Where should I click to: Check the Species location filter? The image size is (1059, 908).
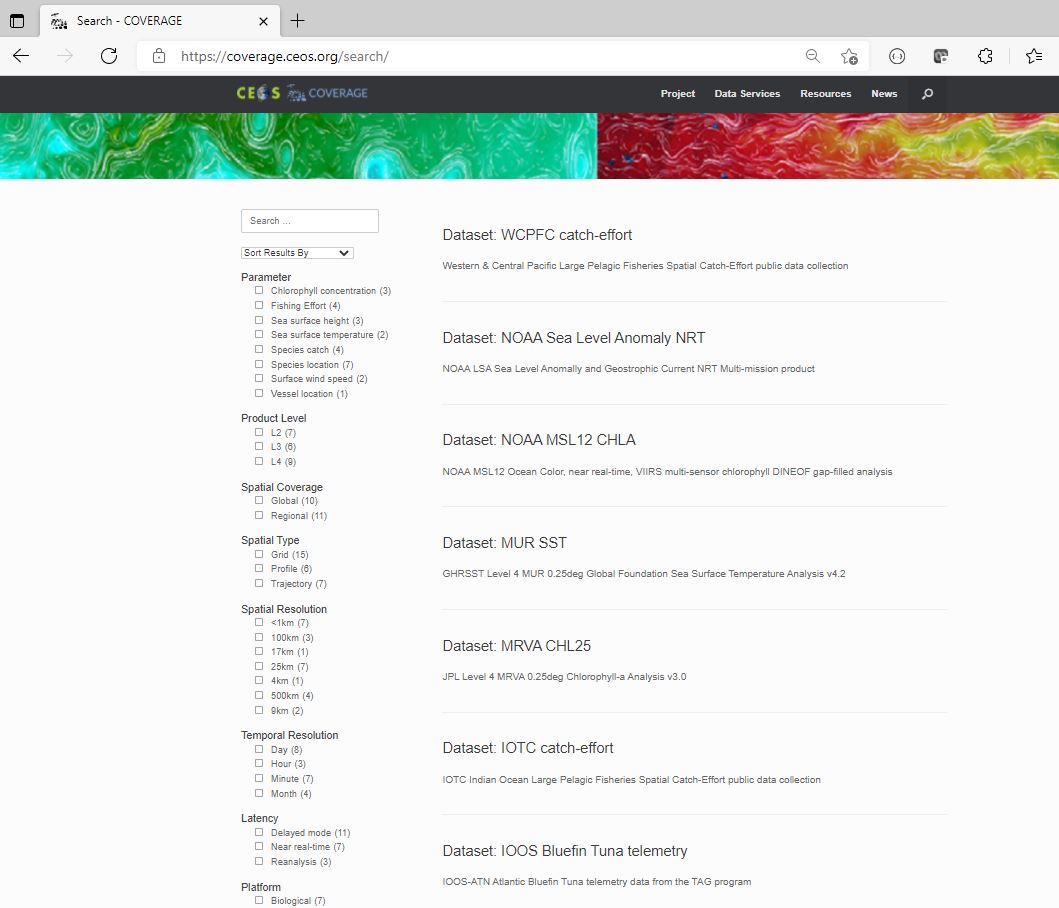tap(259, 364)
